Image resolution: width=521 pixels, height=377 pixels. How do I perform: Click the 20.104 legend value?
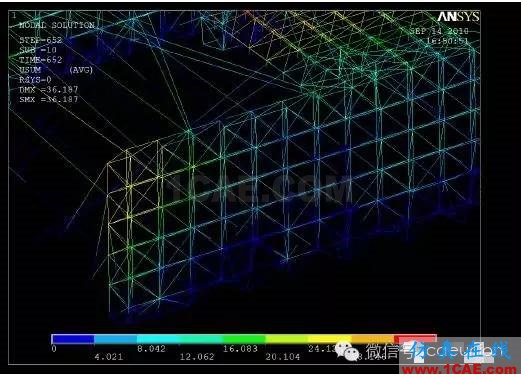(x=283, y=357)
